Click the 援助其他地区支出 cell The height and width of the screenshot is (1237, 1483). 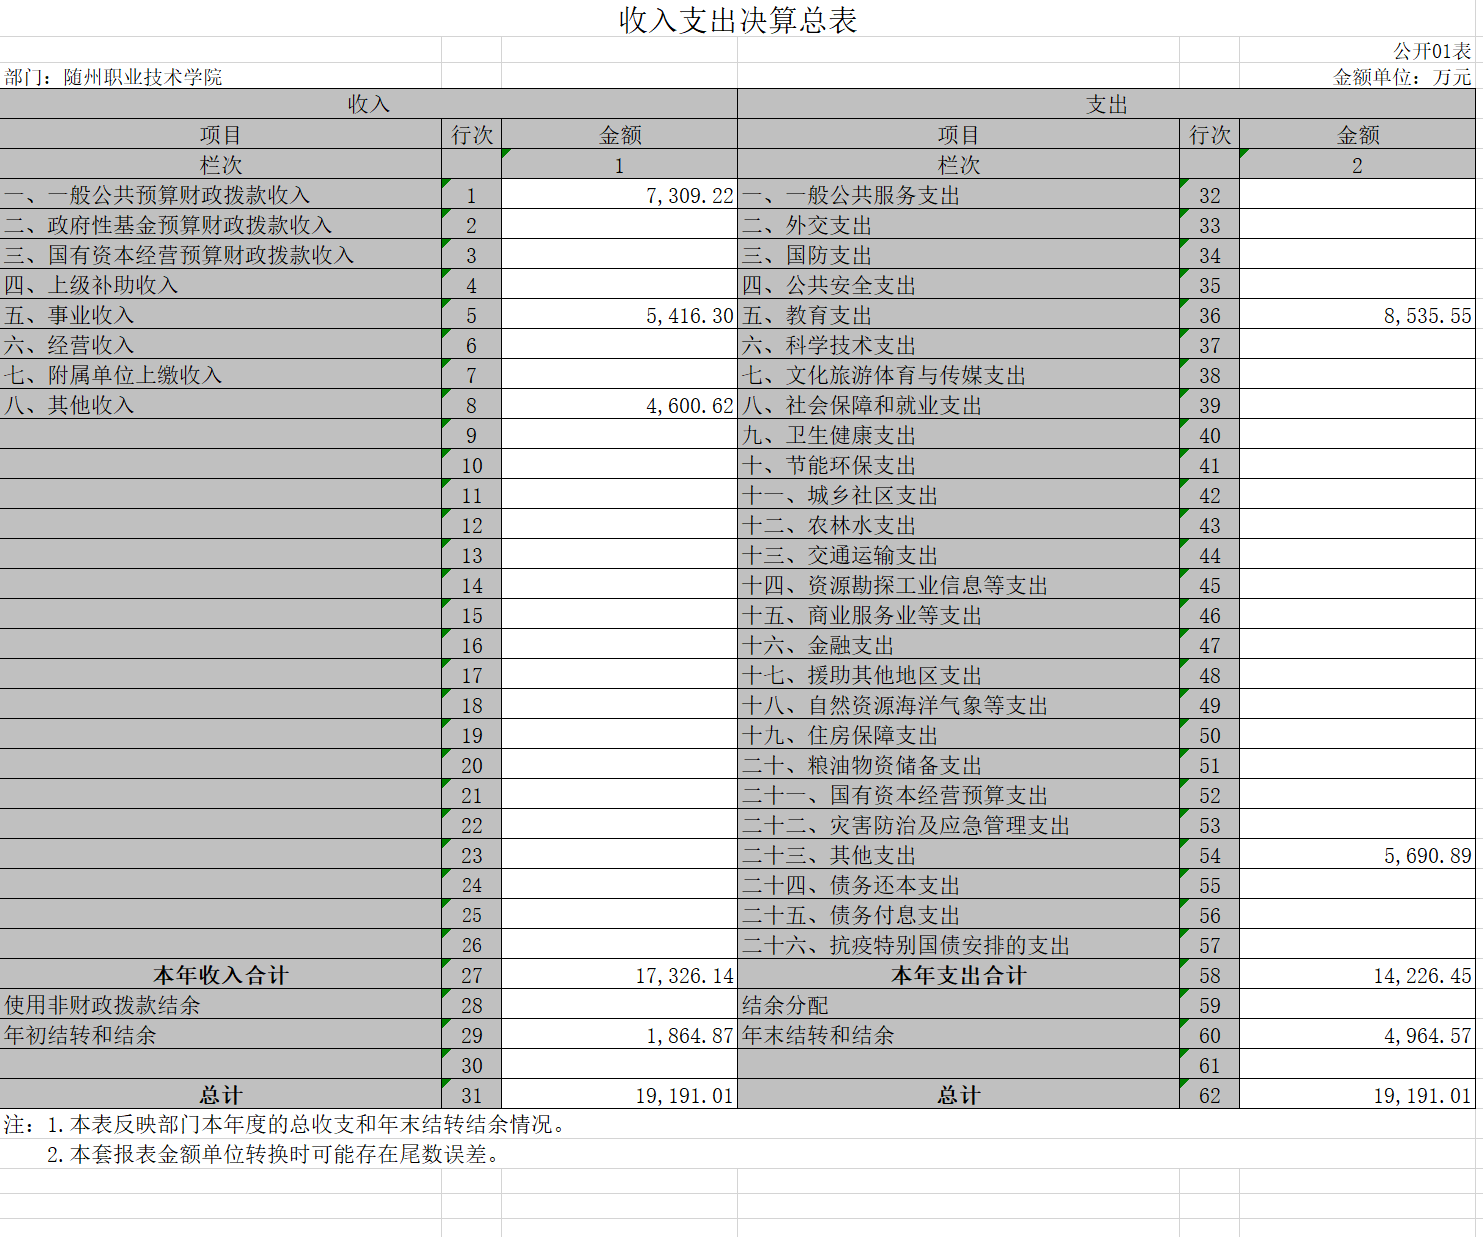pyautogui.click(x=959, y=675)
